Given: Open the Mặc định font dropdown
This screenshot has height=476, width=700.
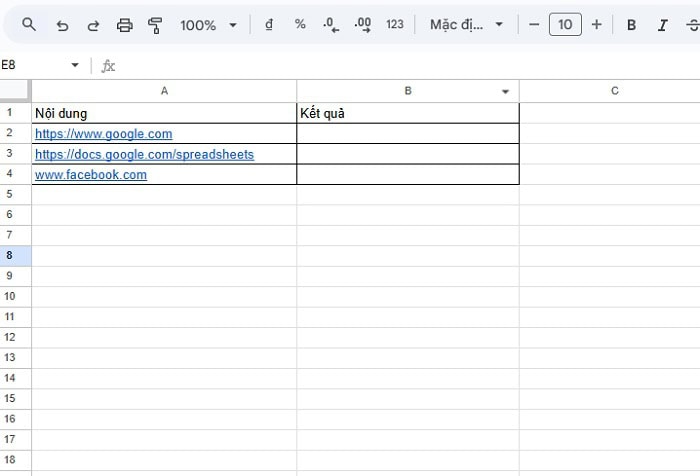Looking at the screenshot, I should (x=466, y=24).
